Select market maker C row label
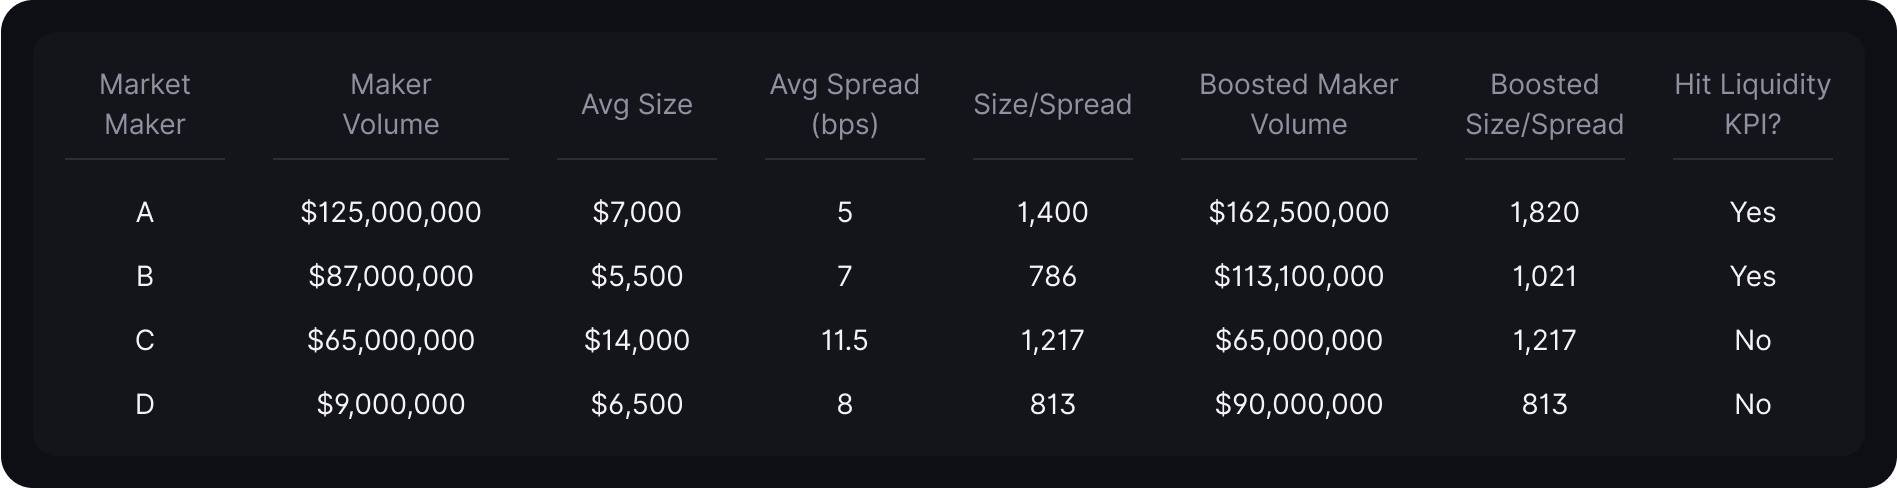The width and height of the screenshot is (1897, 488). (x=145, y=340)
